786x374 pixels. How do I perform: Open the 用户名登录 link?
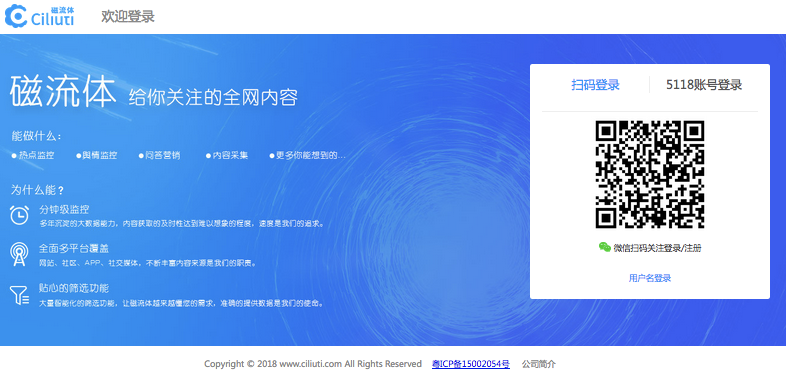point(650,278)
